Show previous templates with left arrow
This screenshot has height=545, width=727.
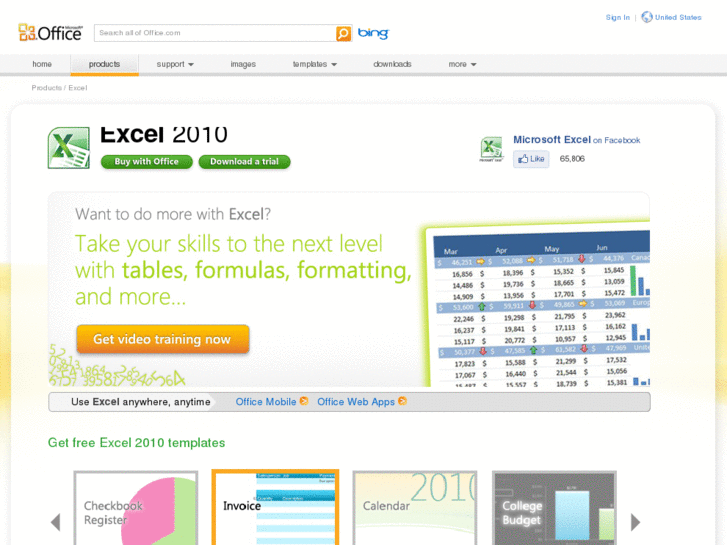56,522
